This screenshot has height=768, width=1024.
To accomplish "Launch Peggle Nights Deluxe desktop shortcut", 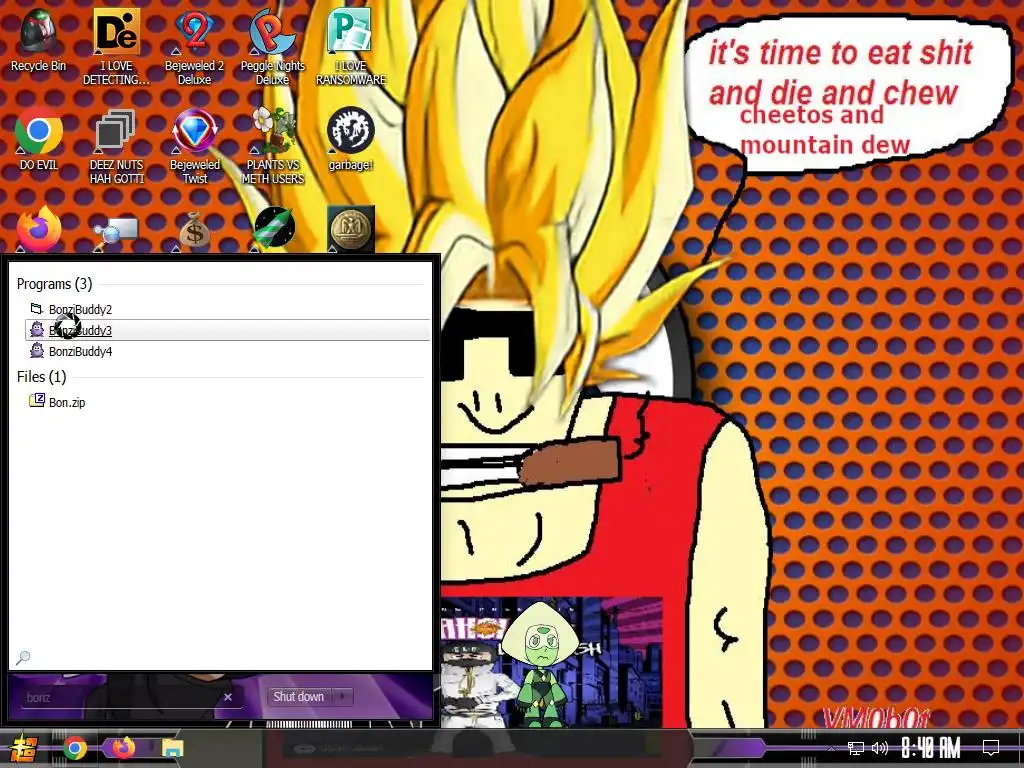I will tap(272, 46).
